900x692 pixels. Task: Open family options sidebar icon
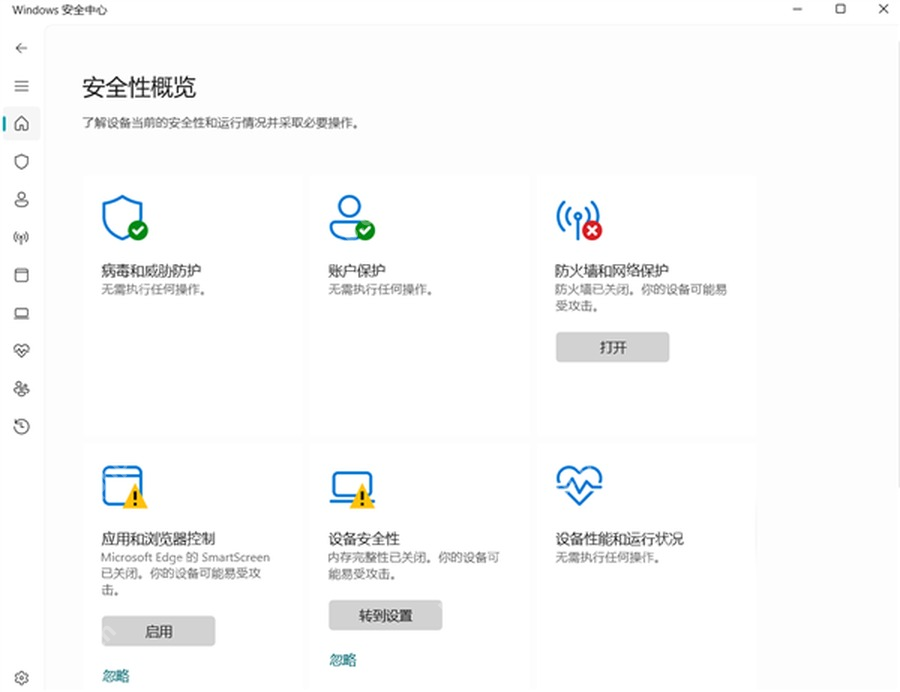pyautogui.click(x=21, y=388)
